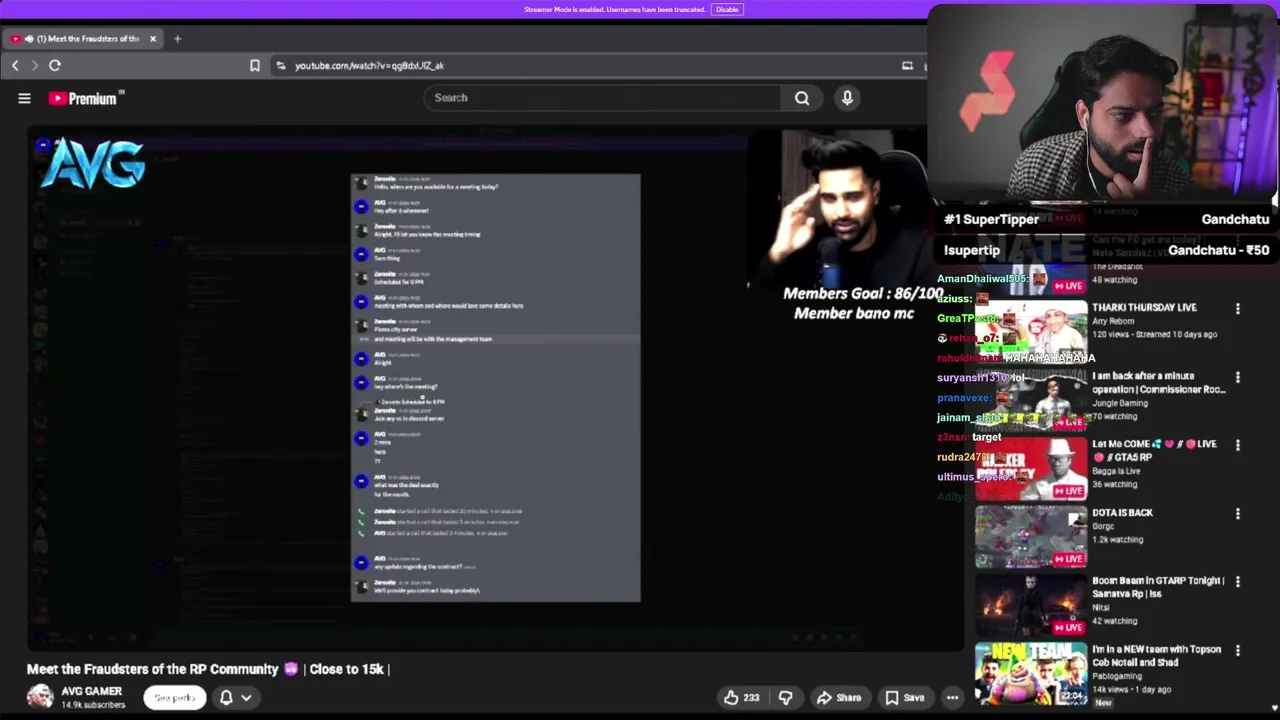The height and width of the screenshot is (720, 1280).
Task: Open options for NEW team Topson video
Action: point(1237,651)
